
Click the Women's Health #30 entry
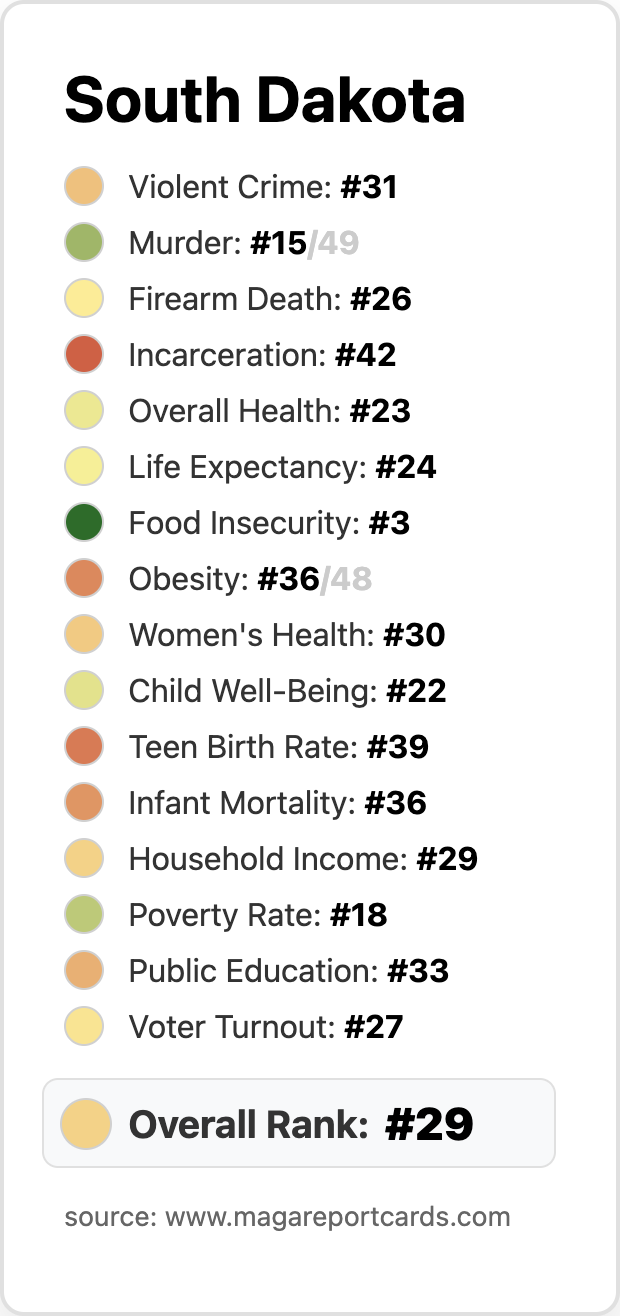pyautogui.click(x=255, y=635)
